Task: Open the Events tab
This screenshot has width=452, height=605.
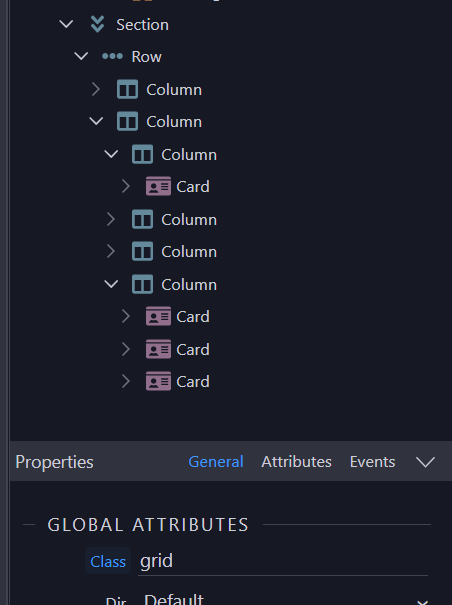Action: point(372,461)
